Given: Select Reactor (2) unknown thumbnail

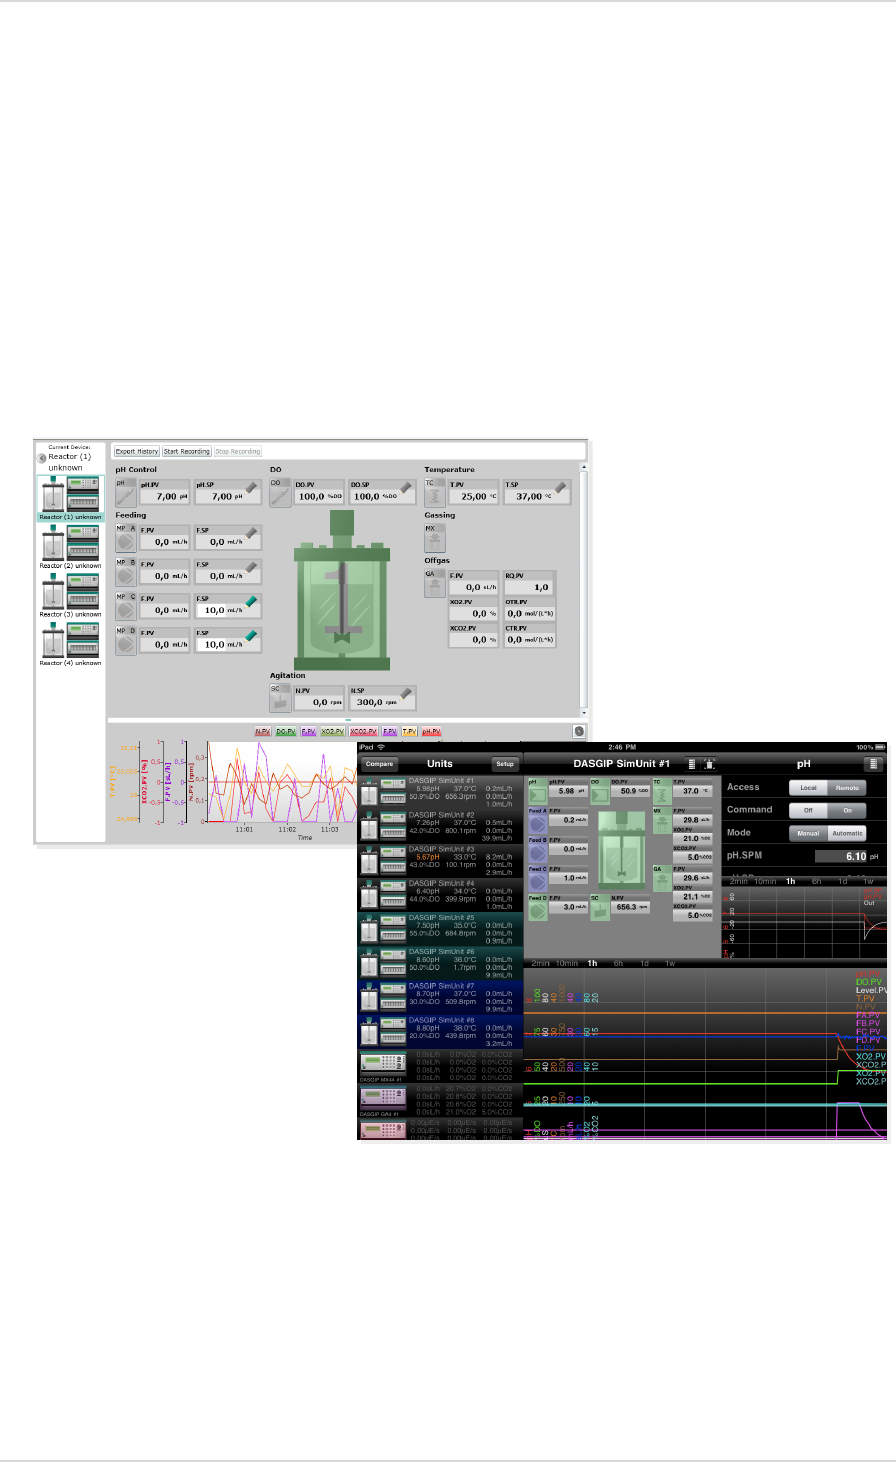Looking at the screenshot, I should pyautogui.click(x=70, y=547).
